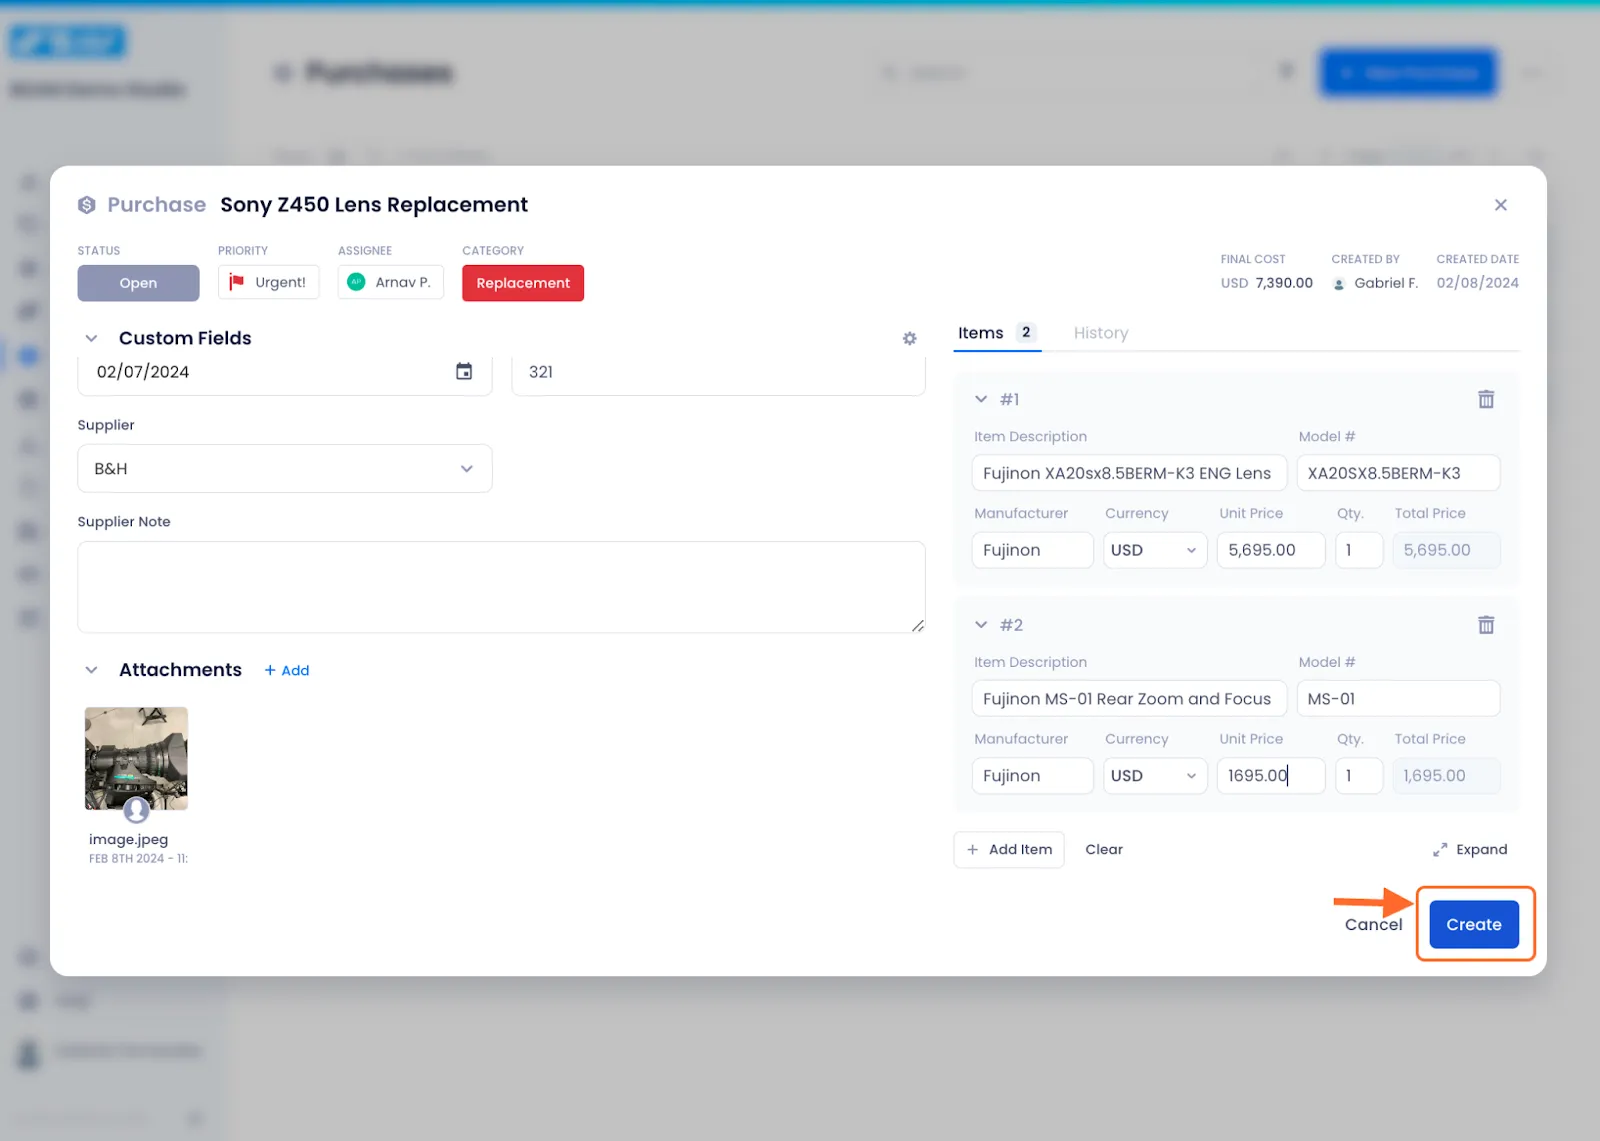The image size is (1600, 1141).
Task: Edit item #1 quantity field
Action: coord(1359,550)
